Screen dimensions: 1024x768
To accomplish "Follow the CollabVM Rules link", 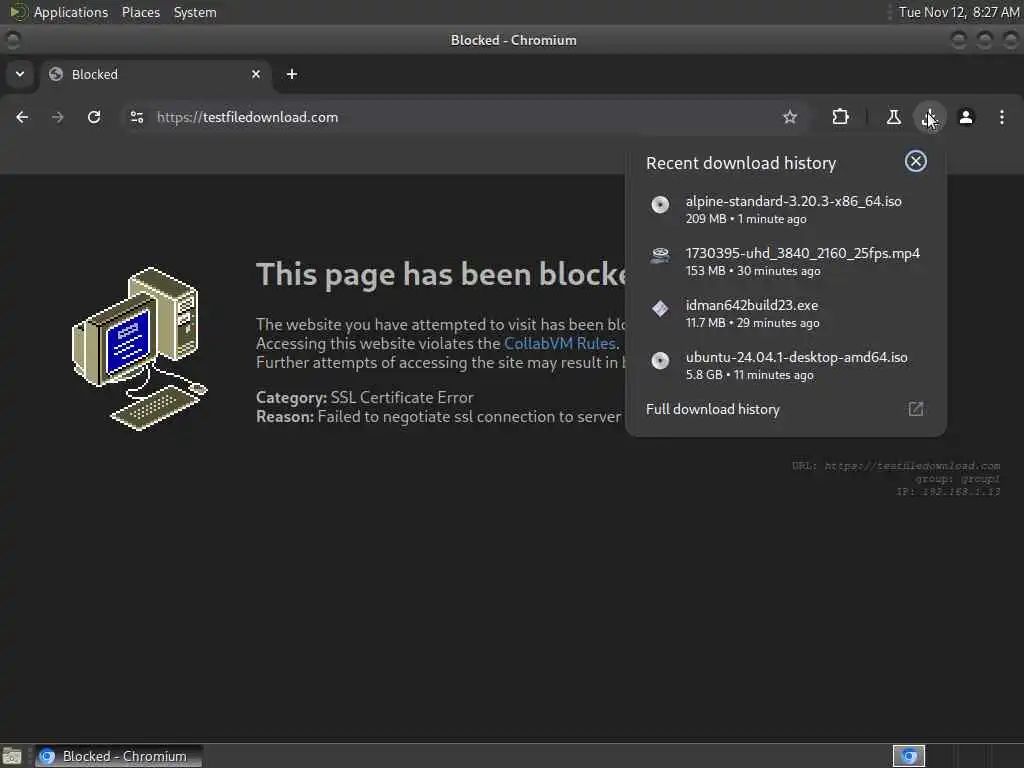I will pos(560,344).
